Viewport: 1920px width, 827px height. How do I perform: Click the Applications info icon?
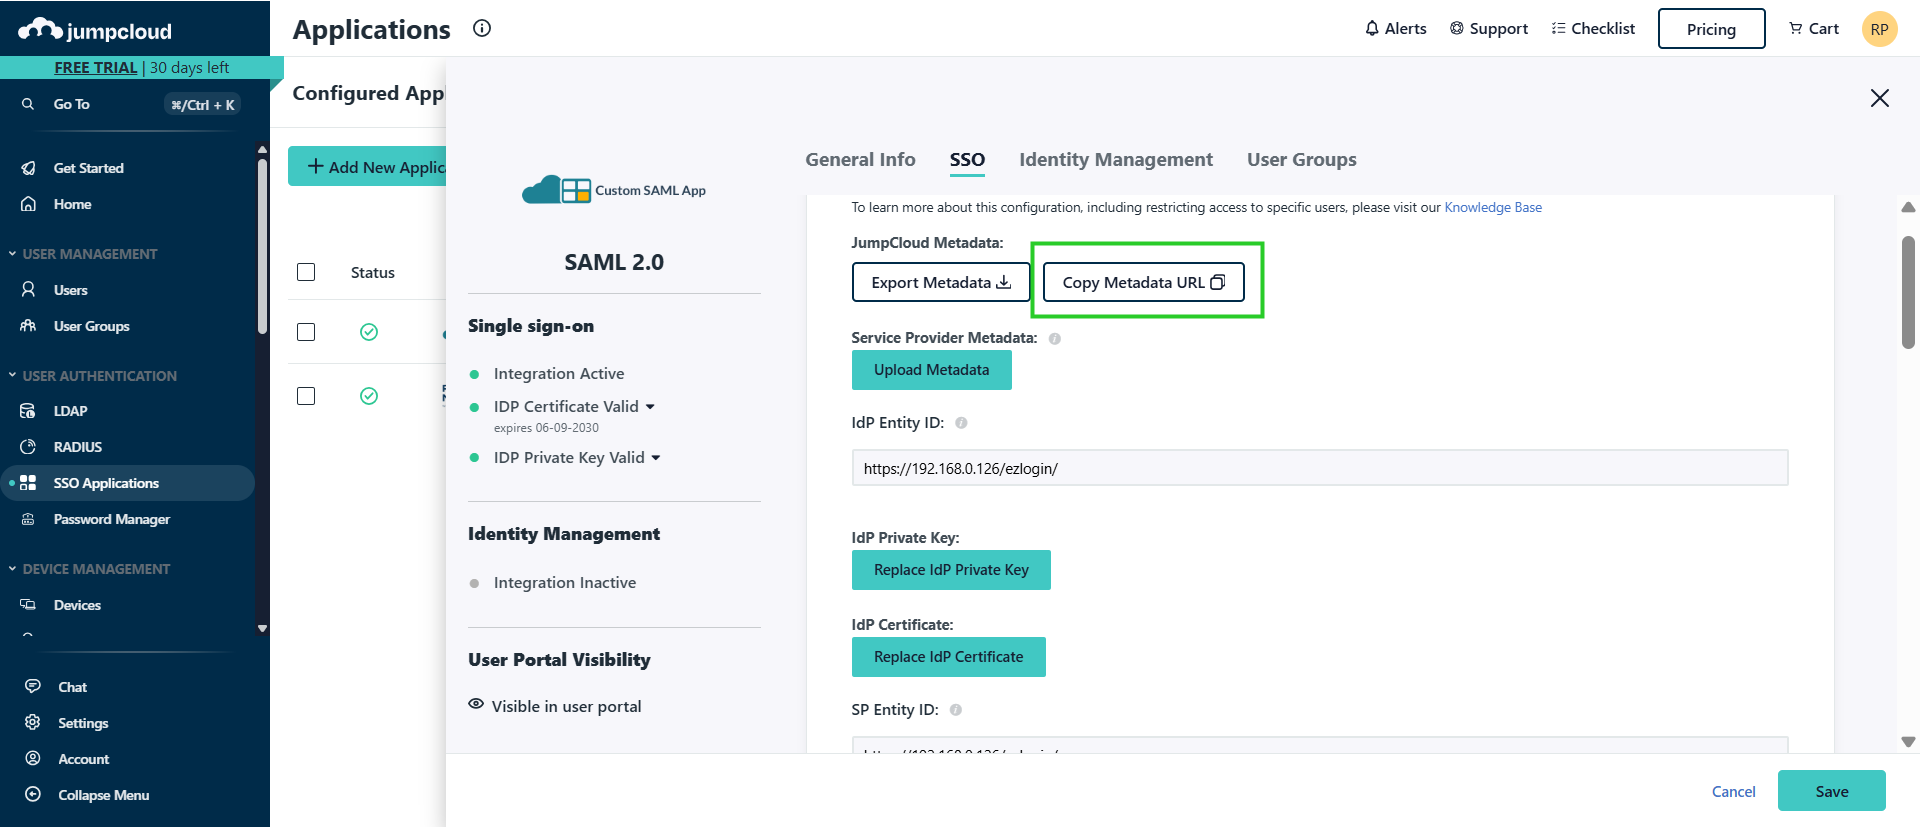click(x=482, y=28)
